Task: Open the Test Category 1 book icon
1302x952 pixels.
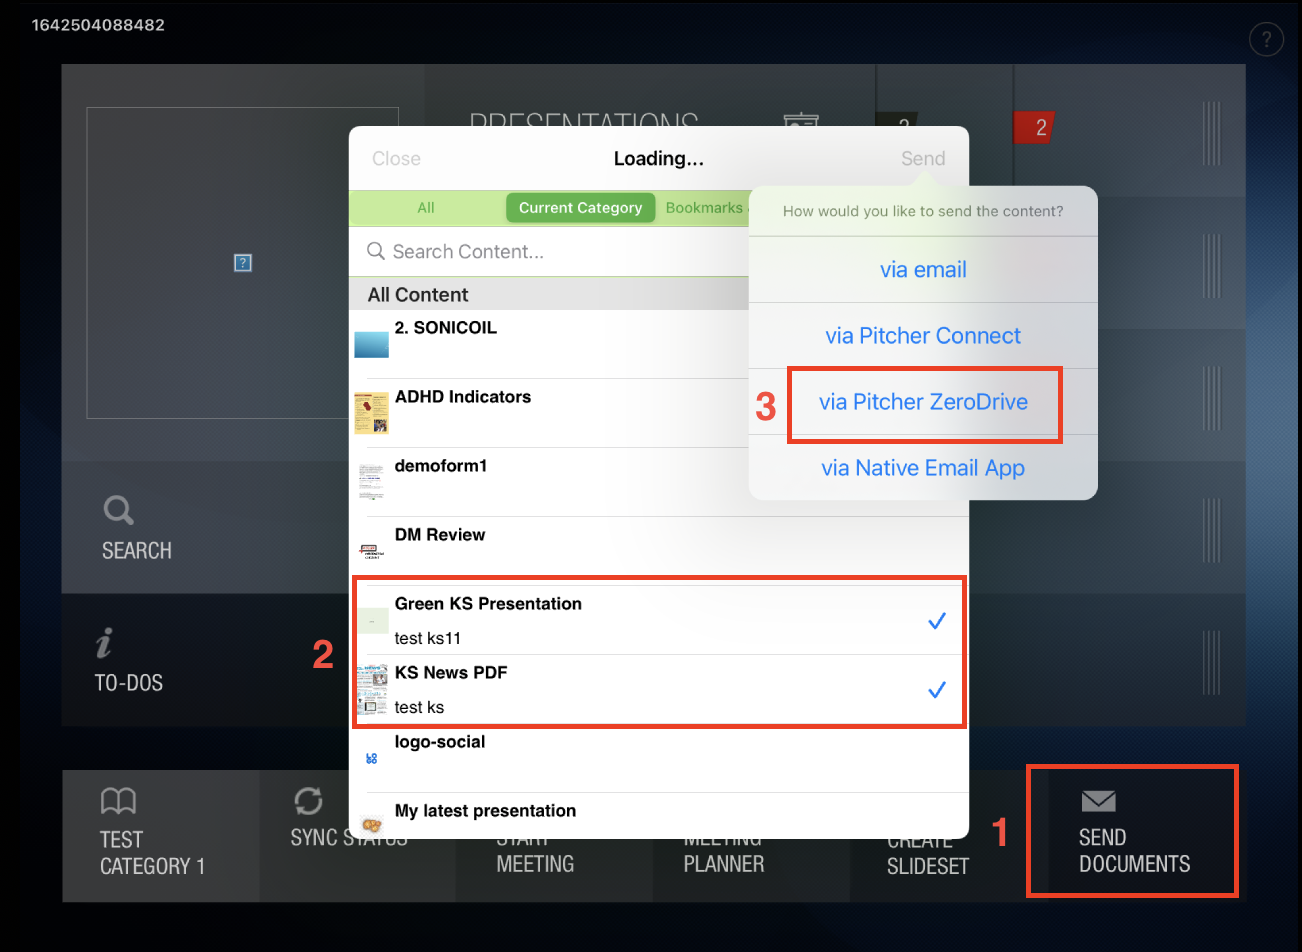Action: tap(118, 801)
